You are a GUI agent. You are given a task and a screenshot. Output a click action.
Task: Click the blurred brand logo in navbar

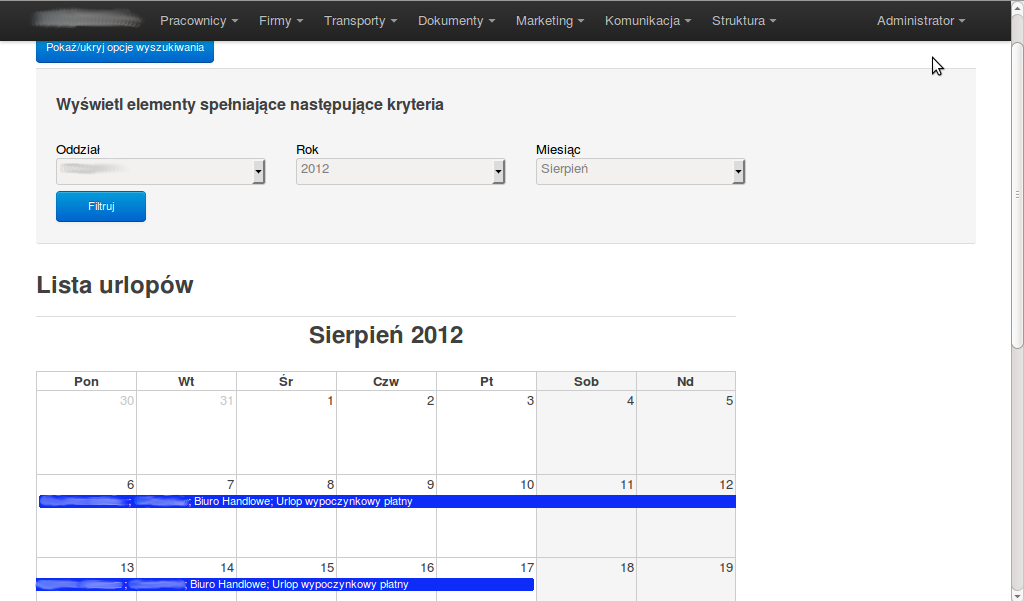(86, 20)
